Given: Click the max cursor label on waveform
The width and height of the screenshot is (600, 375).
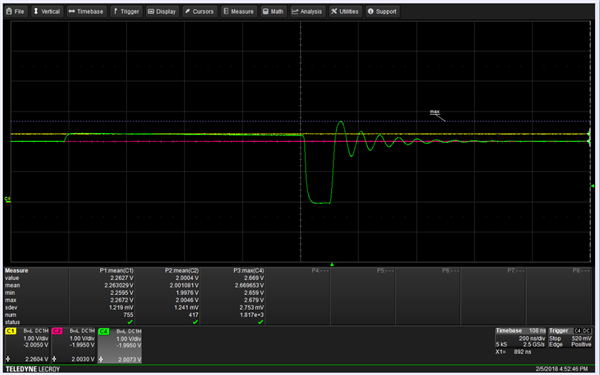Looking at the screenshot, I should click(435, 112).
